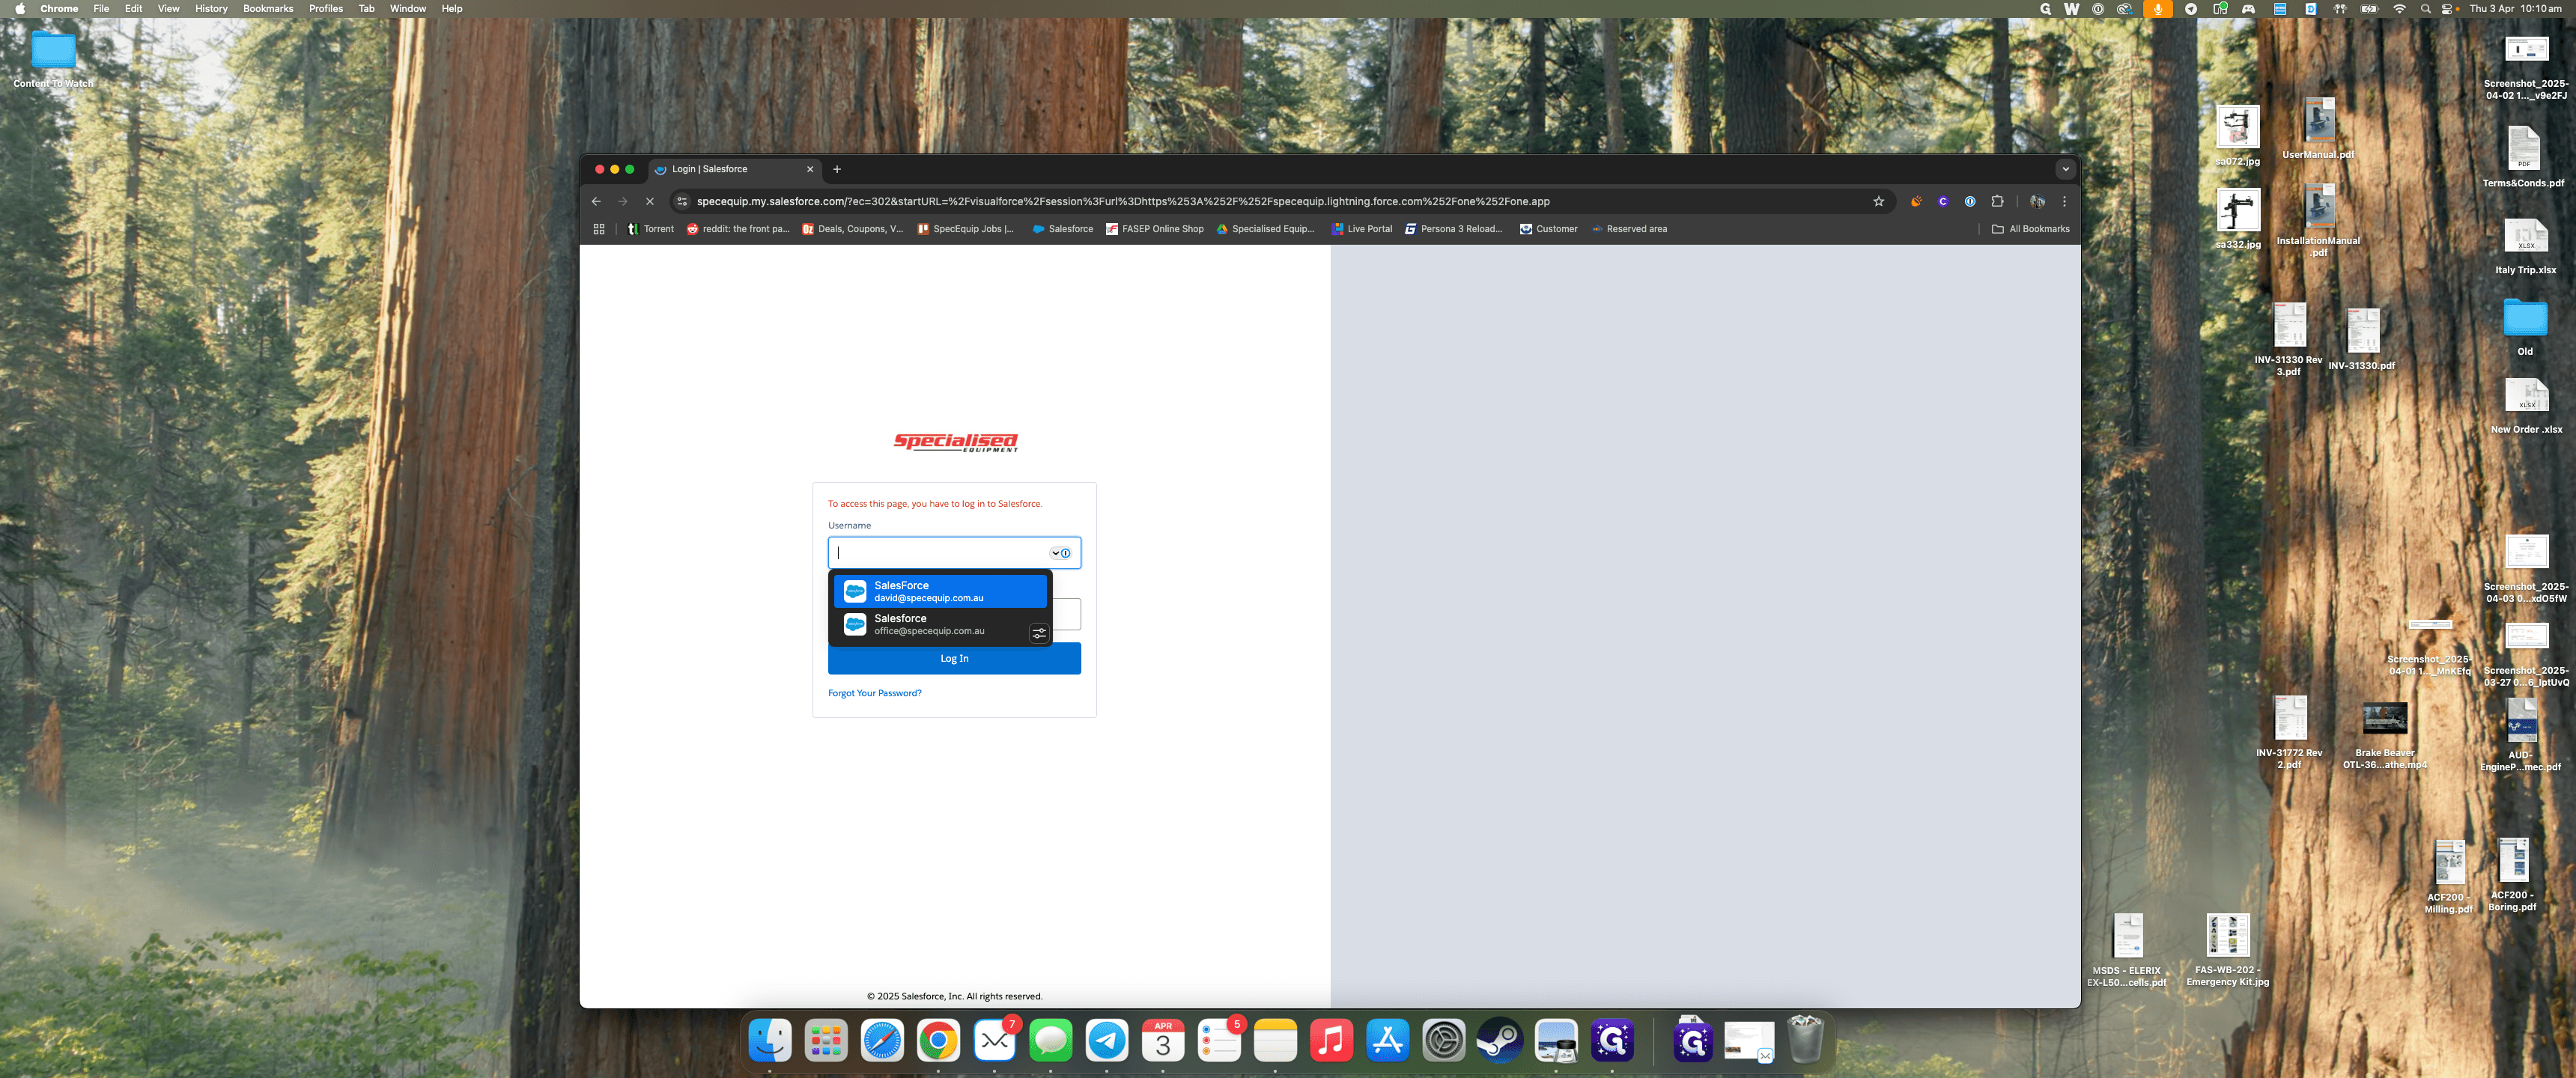Expand the tab search chevron in Chrome
The image size is (2576, 1078).
click(2065, 169)
